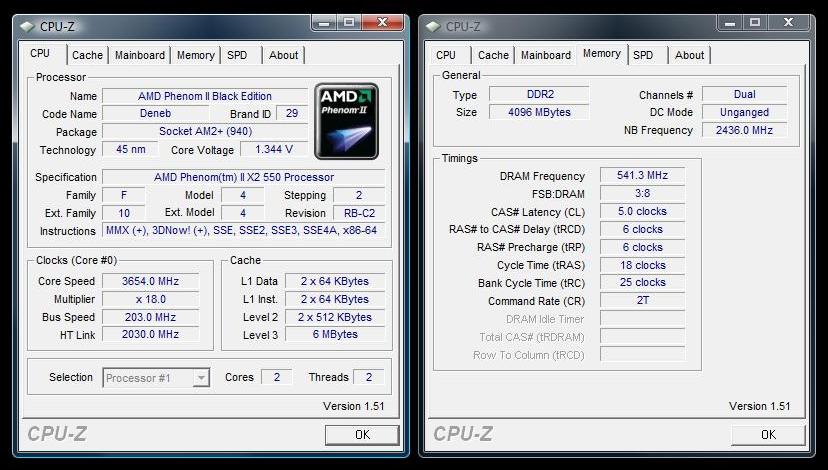Image resolution: width=828 pixels, height=470 pixels.
Task: Open the SPD tab in the left window
Action: tap(237, 55)
